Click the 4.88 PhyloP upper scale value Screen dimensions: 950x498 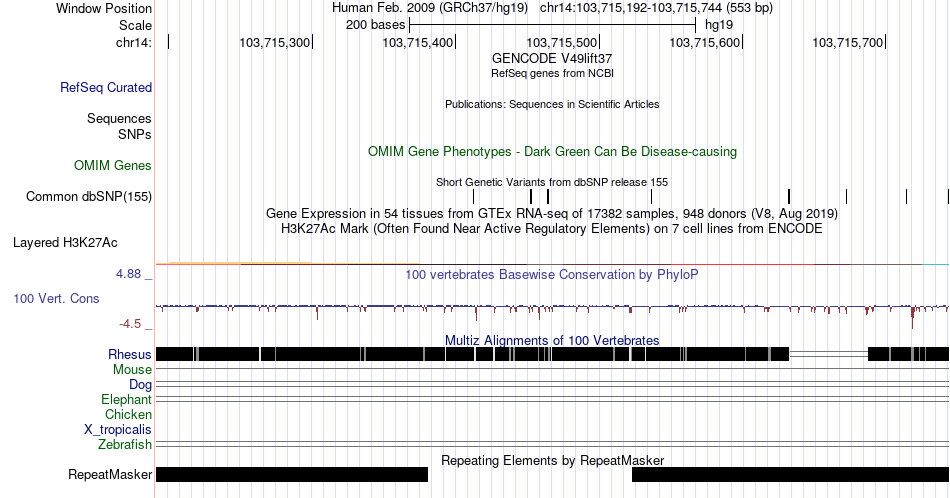128,274
